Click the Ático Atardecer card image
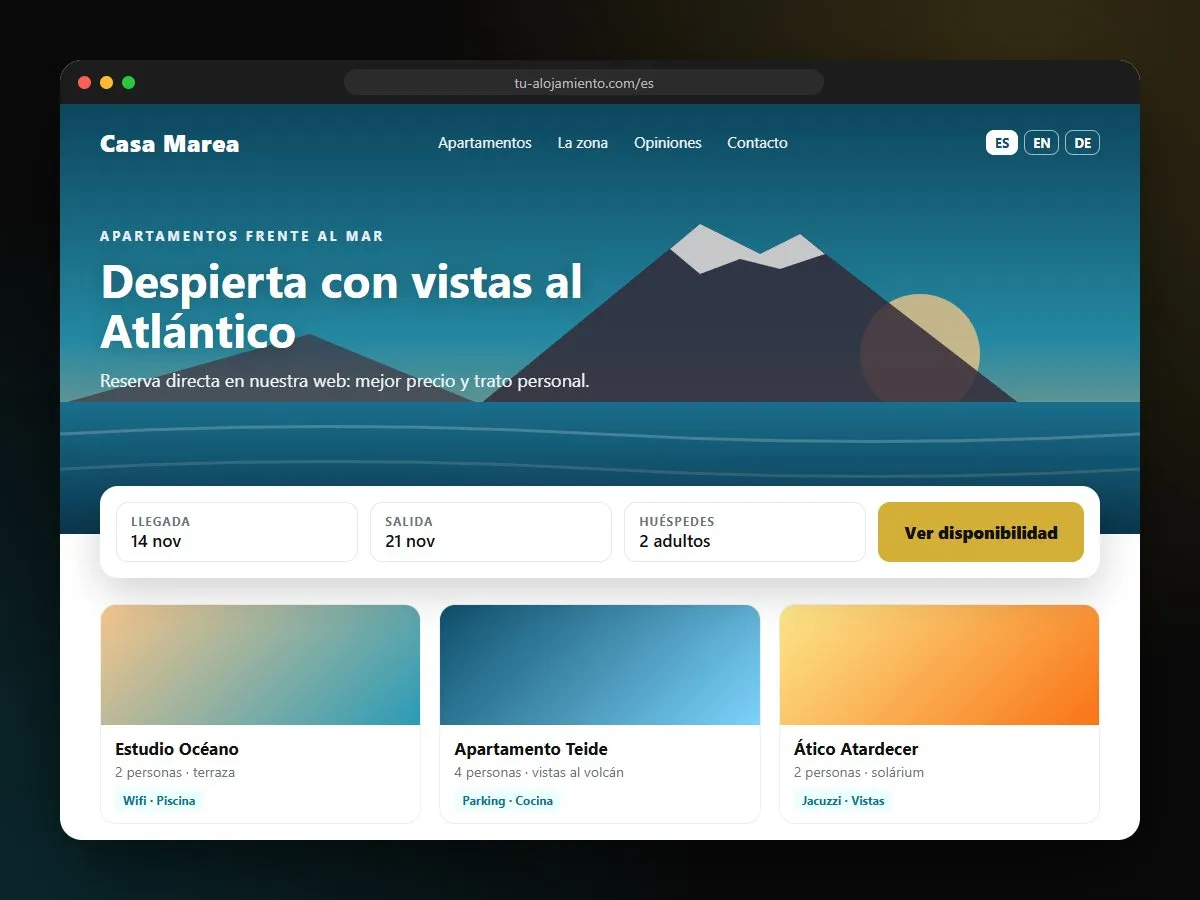The width and height of the screenshot is (1200, 900). point(939,665)
